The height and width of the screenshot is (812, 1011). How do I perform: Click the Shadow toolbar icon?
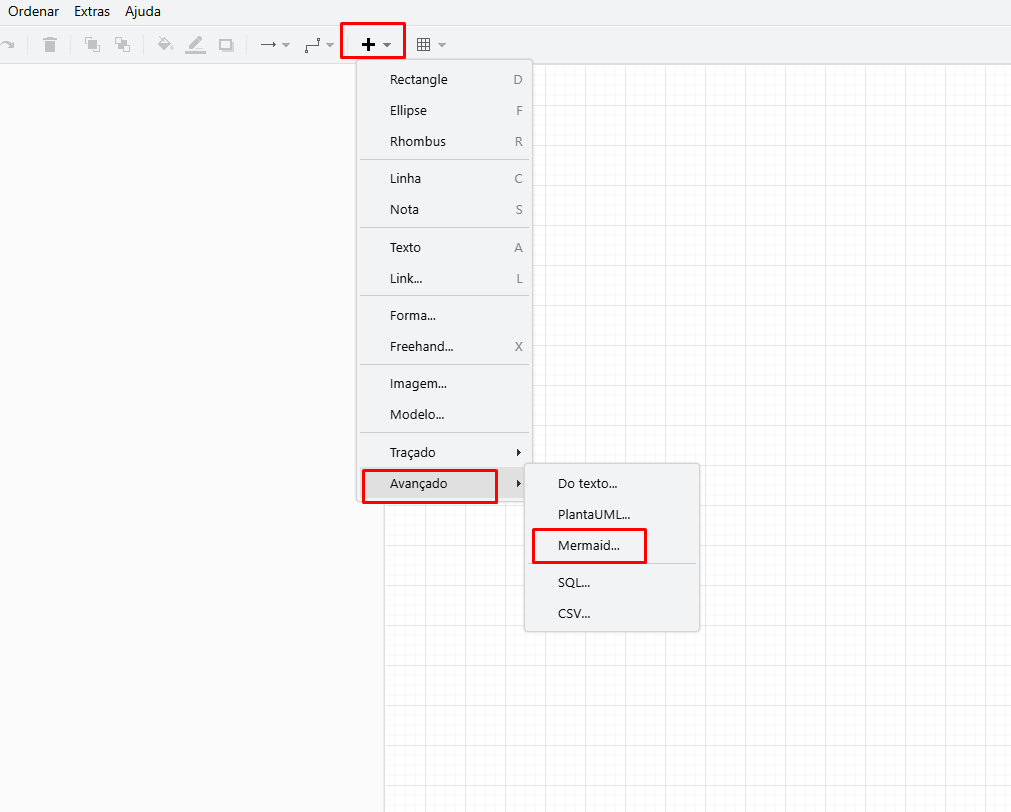click(226, 45)
